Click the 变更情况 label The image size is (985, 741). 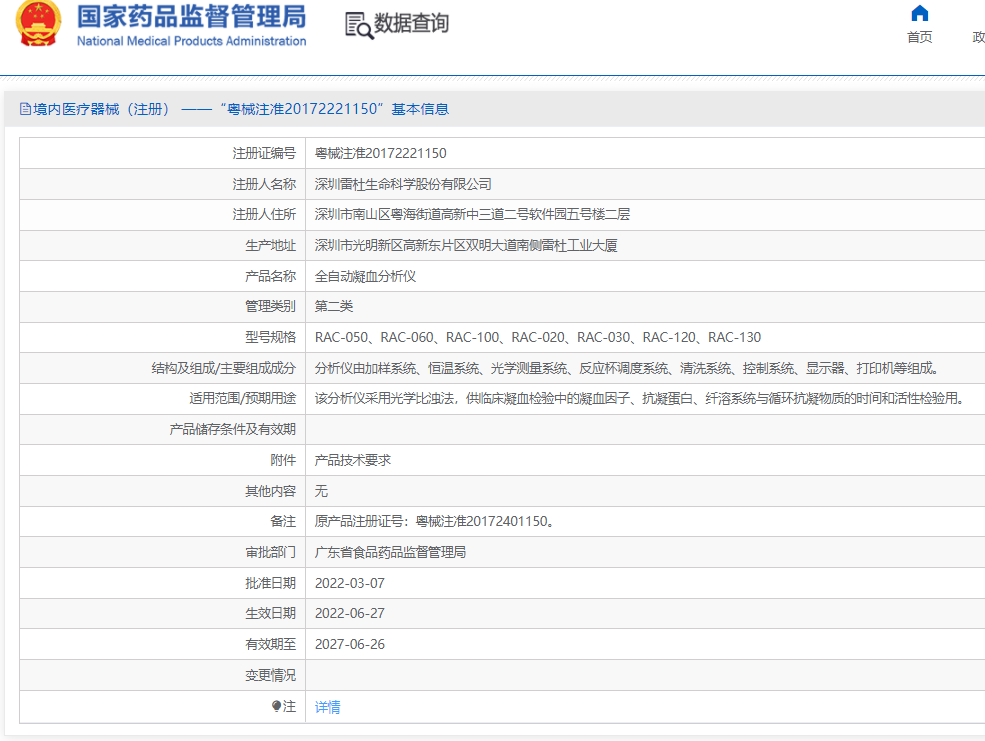pyautogui.click(x=270, y=675)
